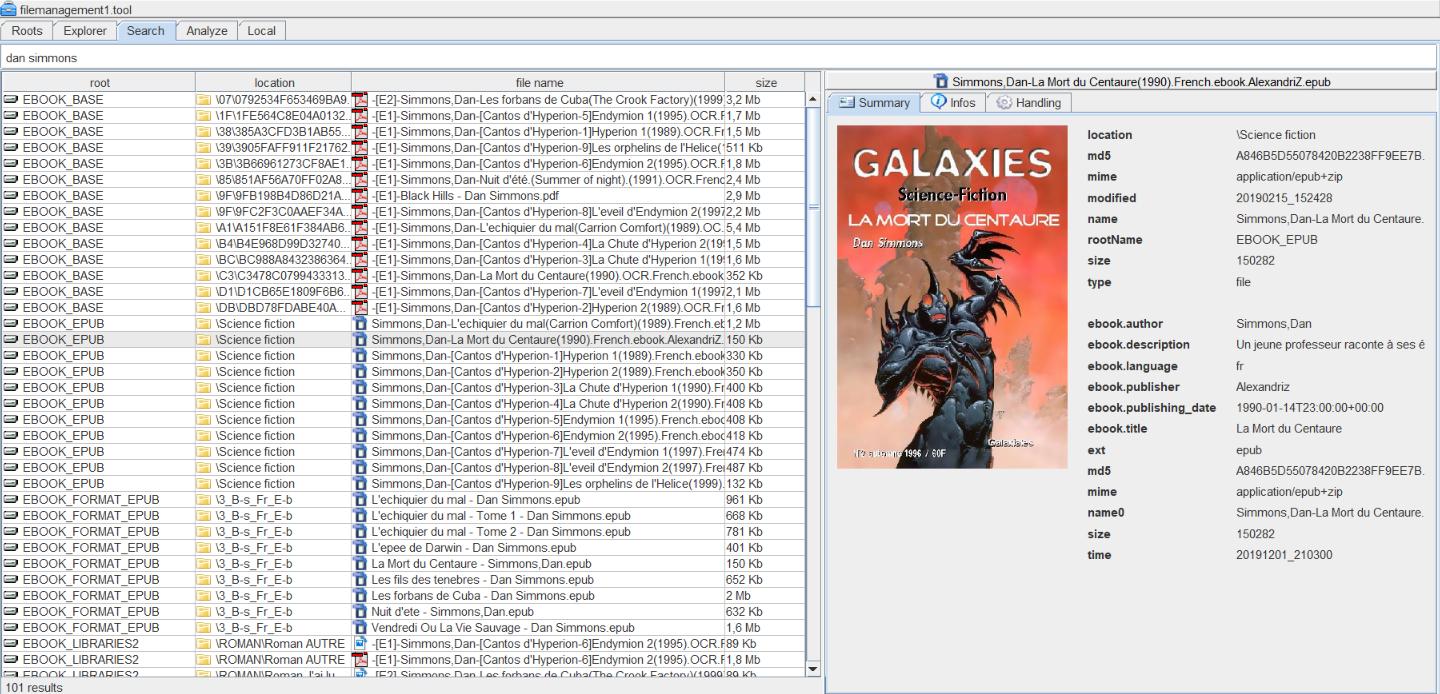Click the location value \Science fiction in details
1440x694 pixels.
pos(1276,135)
